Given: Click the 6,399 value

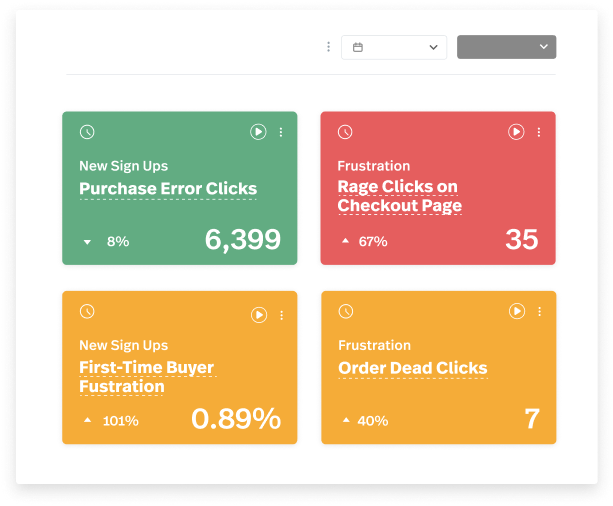Looking at the screenshot, I should pos(242,239).
